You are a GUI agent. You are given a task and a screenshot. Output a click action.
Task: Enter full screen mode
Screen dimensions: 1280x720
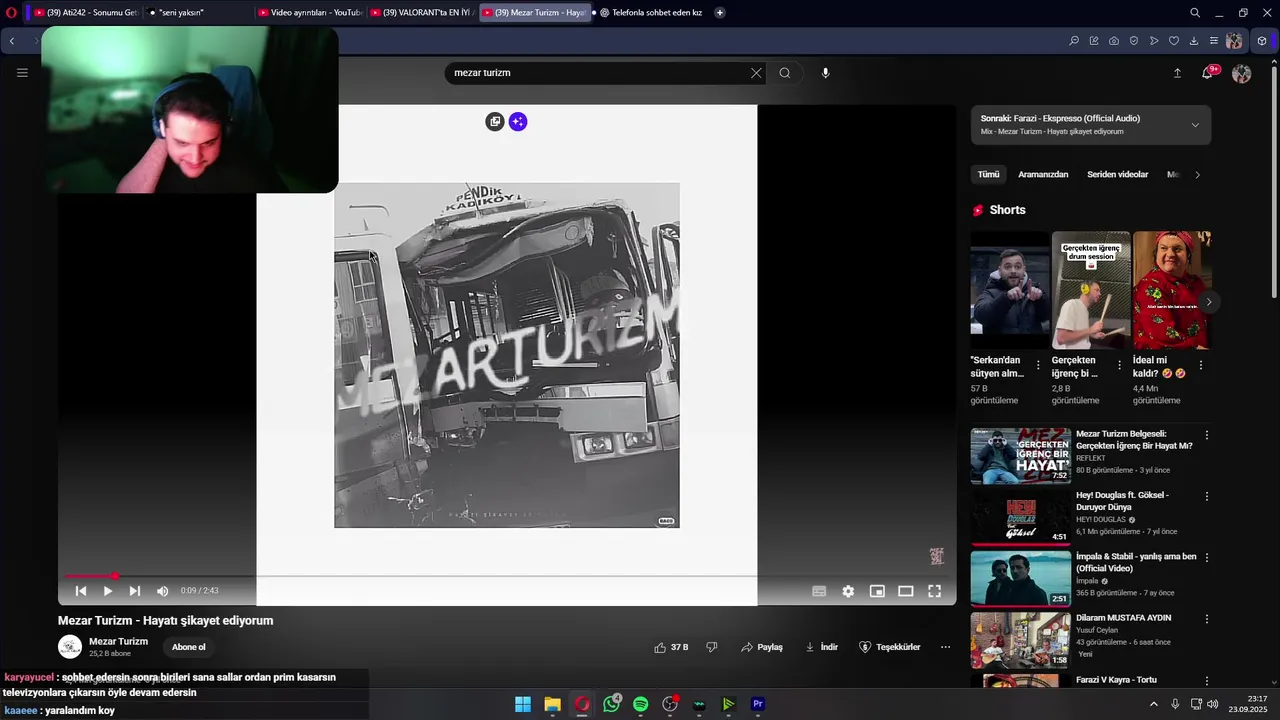coord(934,591)
